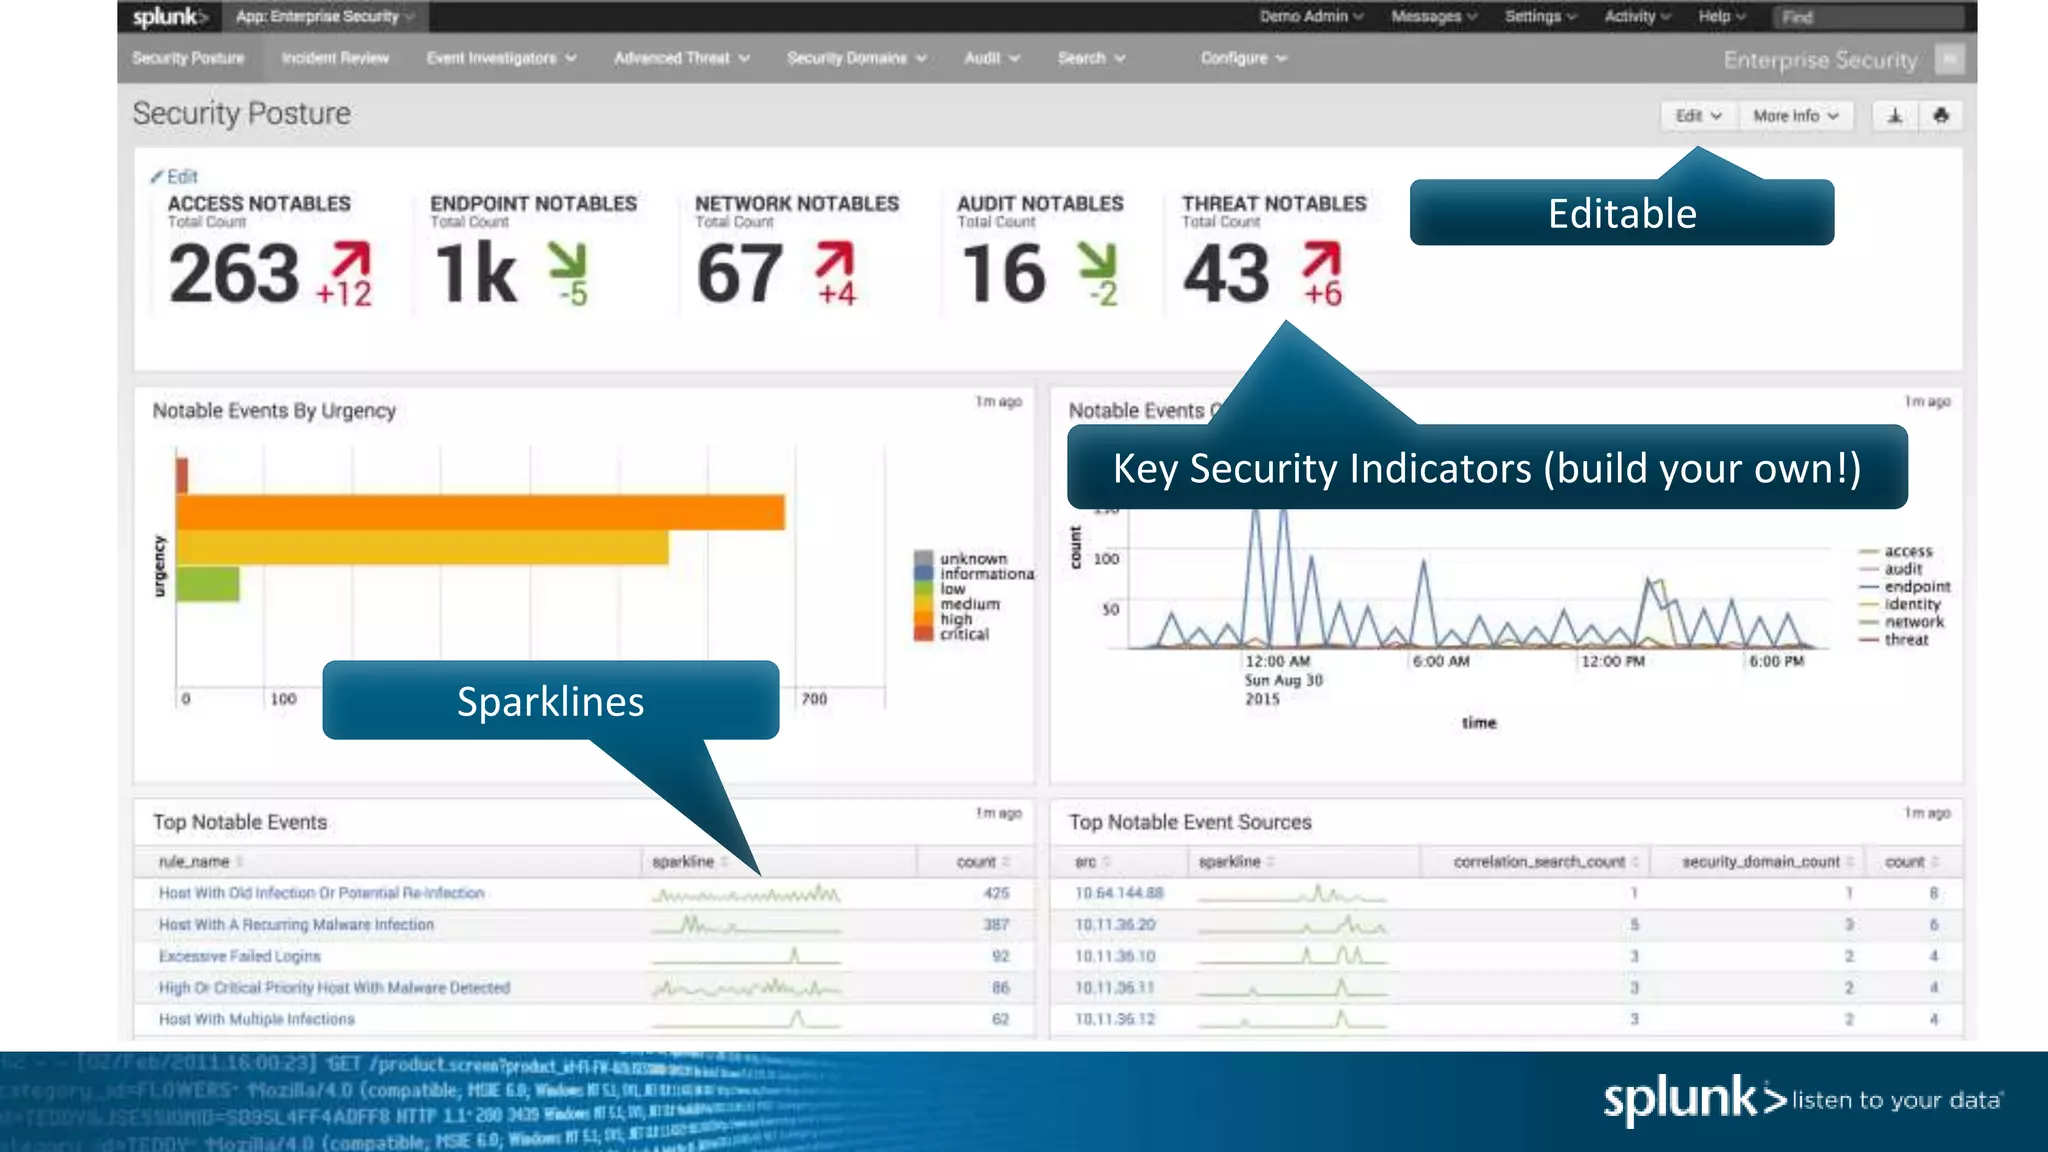Image resolution: width=2048 pixels, height=1152 pixels.
Task: Click count value 425
Action: pyautogui.click(x=996, y=893)
